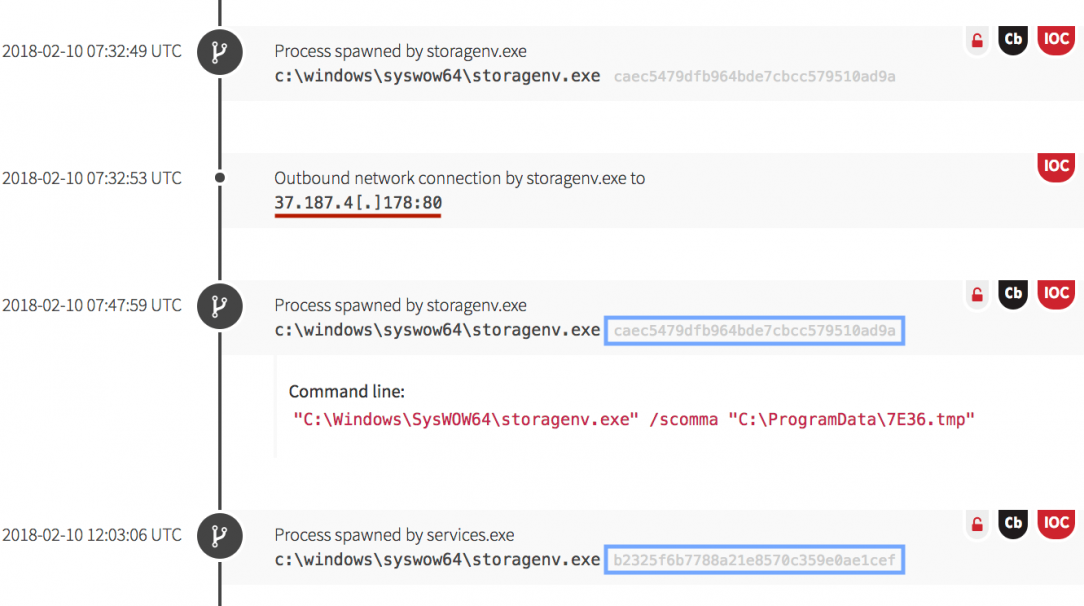Click the process fork icon at 12:03:06

pyautogui.click(x=219, y=536)
